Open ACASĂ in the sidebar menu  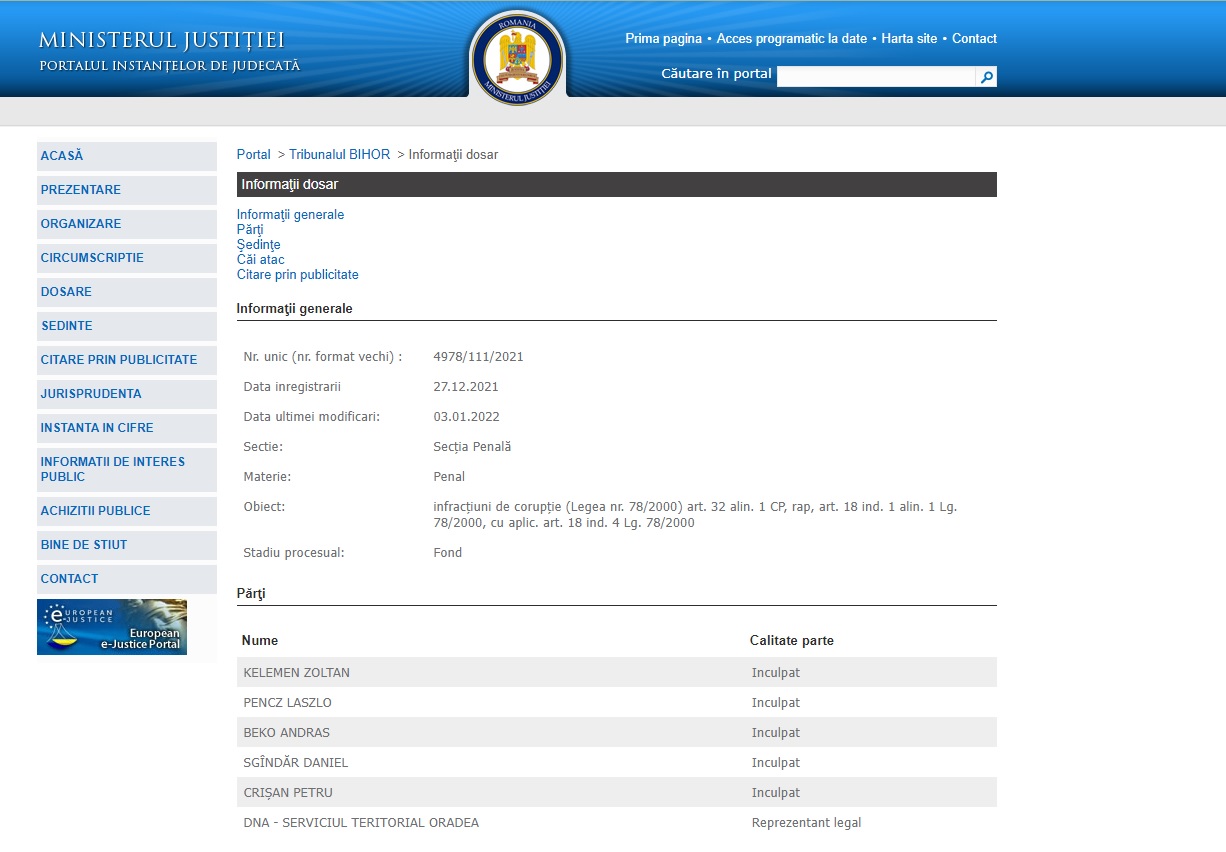pos(127,156)
